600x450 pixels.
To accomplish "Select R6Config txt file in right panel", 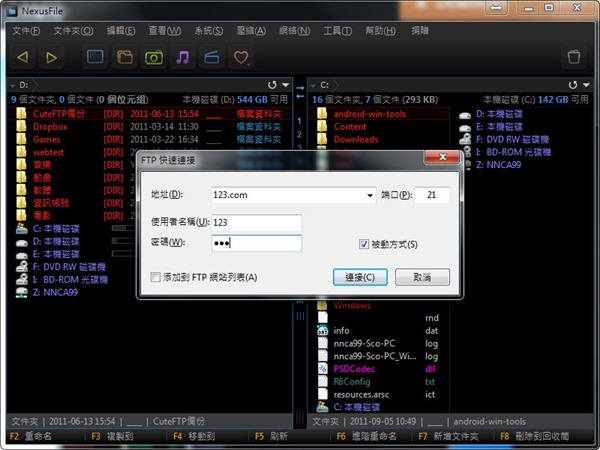I will click(352, 382).
